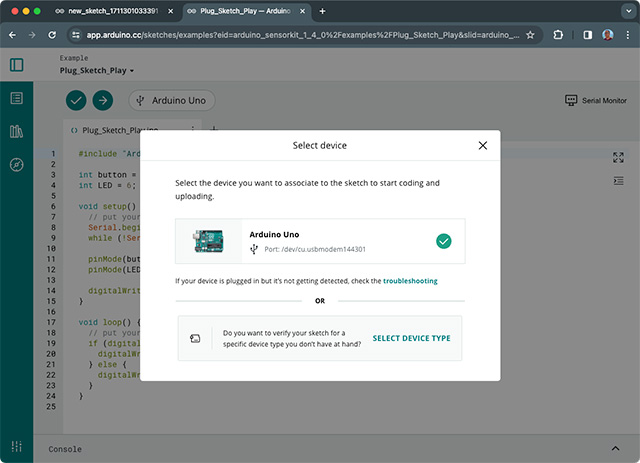The image size is (640, 463).
Task: Open the Arduino Uno board selector
Action: coord(172,100)
